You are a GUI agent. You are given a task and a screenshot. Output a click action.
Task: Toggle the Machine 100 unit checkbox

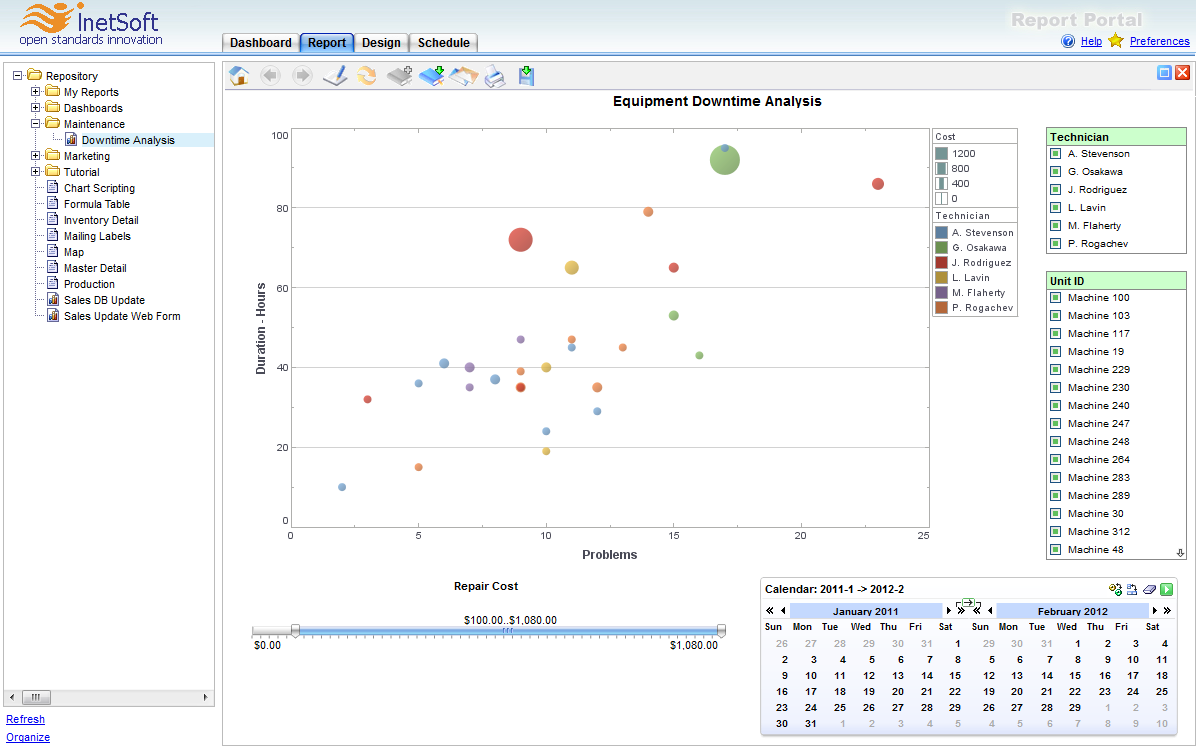pos(1055,298)
